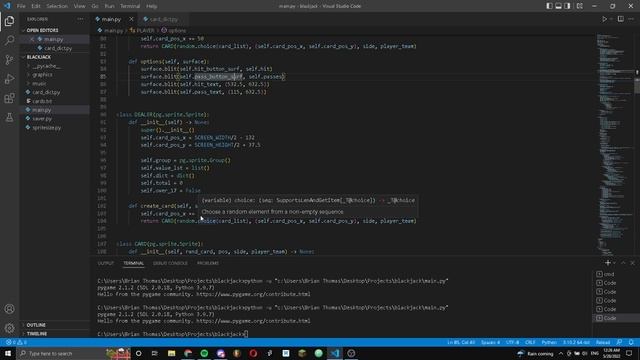The height and width of the screenshot is (360, 640).
Task: Open the Manage gear icon
Action: tap(9, 328)
